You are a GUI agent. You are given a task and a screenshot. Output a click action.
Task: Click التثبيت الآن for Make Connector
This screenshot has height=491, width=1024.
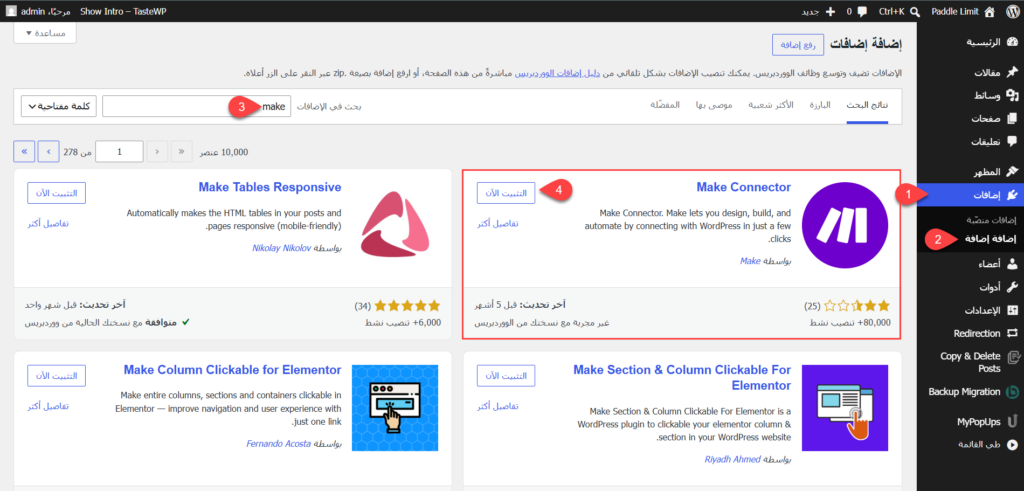(506, 193)
